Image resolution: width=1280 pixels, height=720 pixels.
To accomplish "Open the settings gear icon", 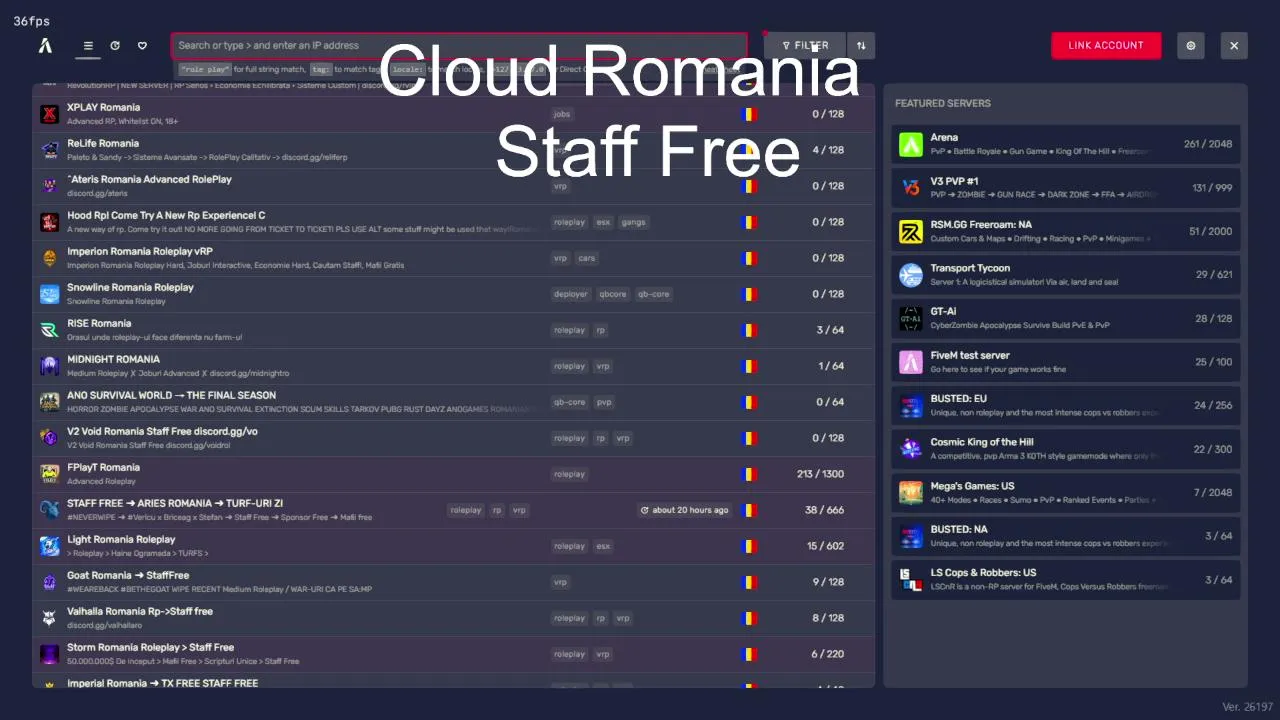I will pyautogui.click(x=1190, y=45).
